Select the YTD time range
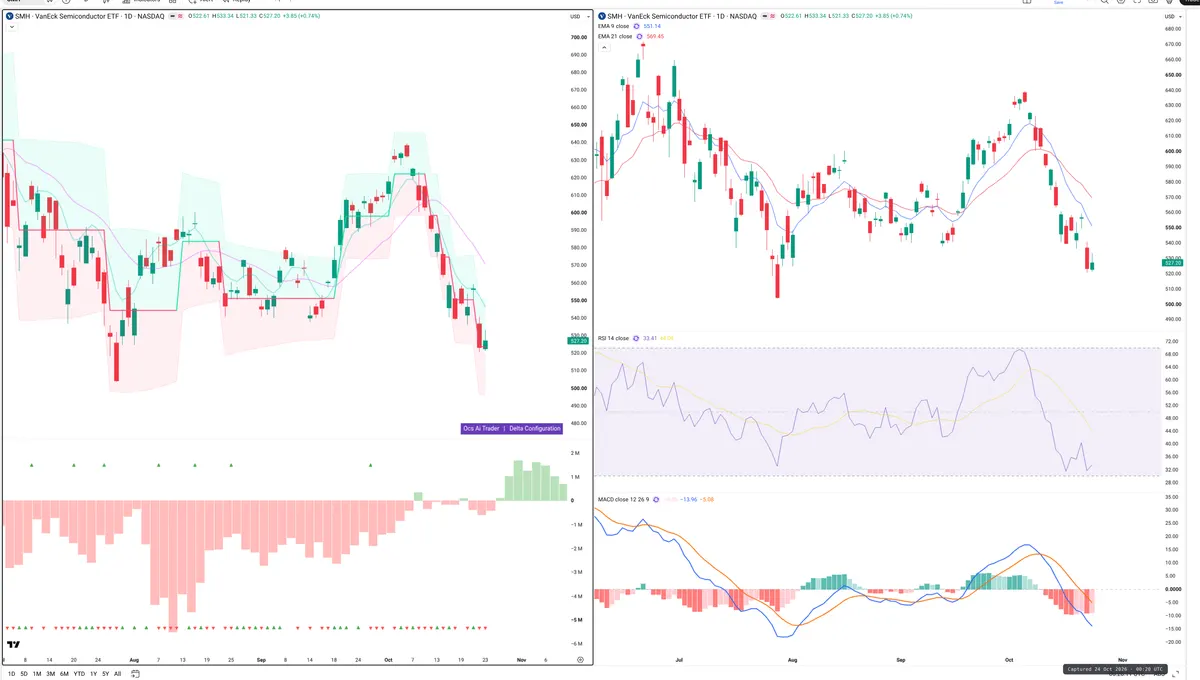1200x680 pixels. tap(79, 674)
